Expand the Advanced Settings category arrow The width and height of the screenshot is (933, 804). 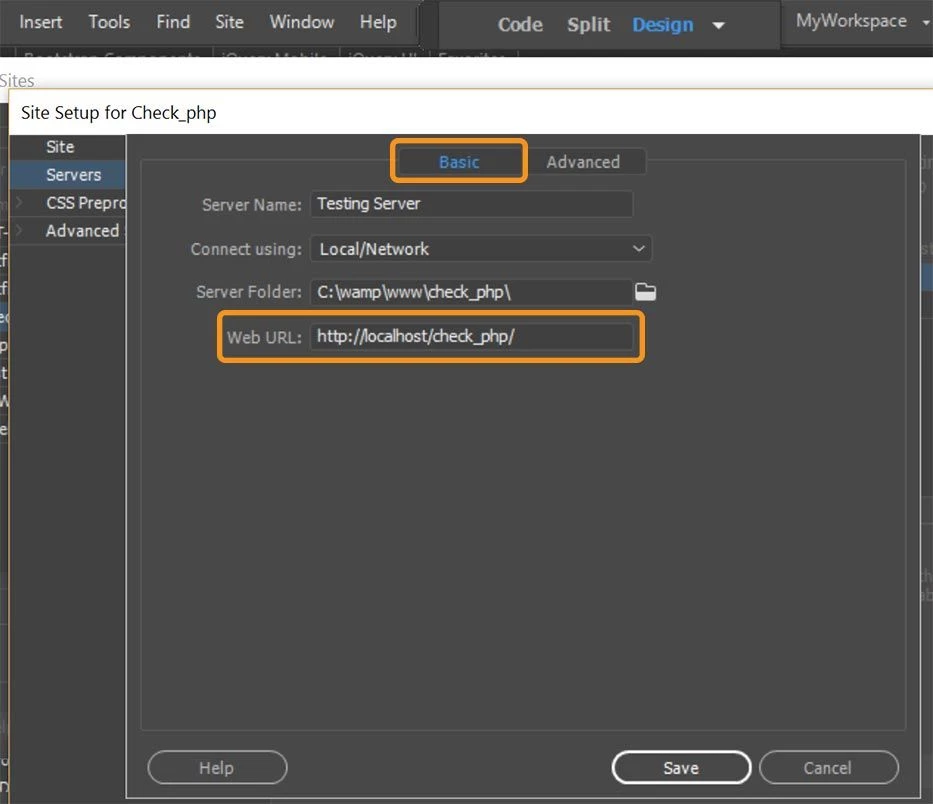coord(18,230)
